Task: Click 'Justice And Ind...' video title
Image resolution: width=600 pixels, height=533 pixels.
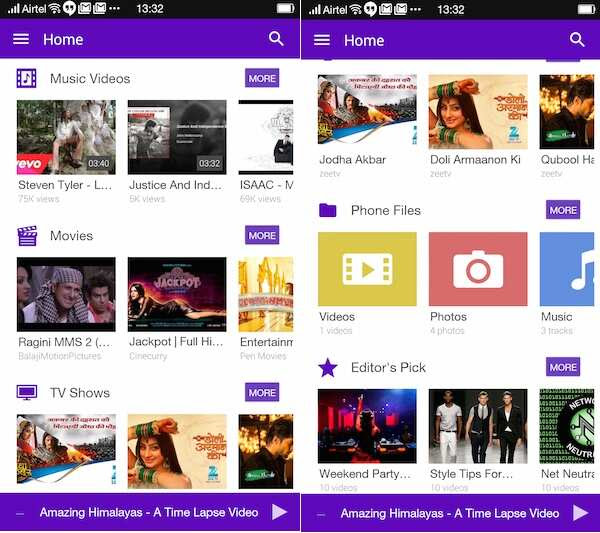Action: point(176,185)
